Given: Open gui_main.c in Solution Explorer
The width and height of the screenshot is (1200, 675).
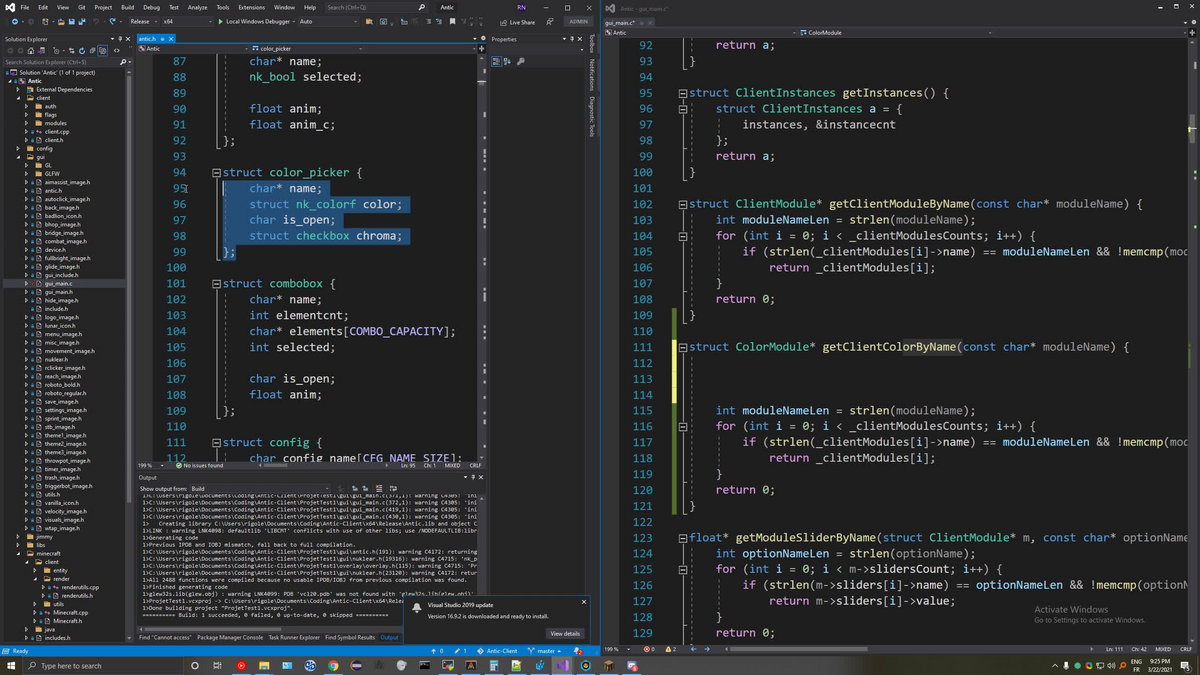Looking at the screenshot, I should pos(58,283).
